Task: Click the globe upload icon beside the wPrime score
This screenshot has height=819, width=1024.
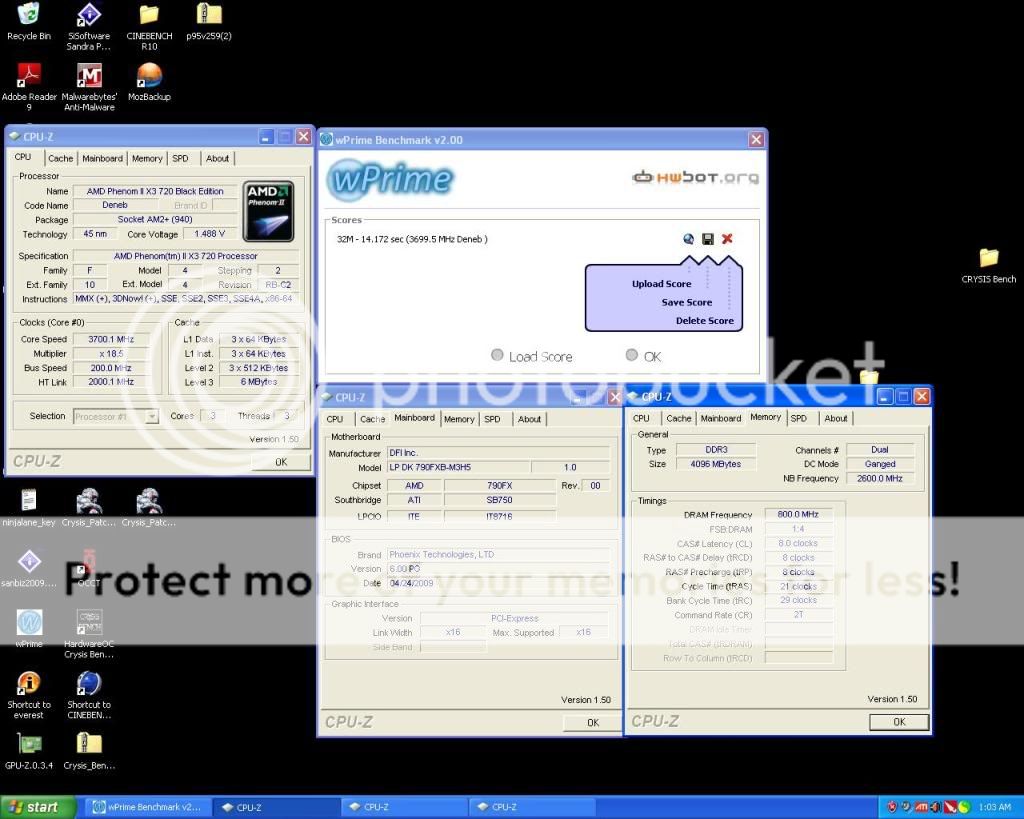Action: click(x=688, y=239)
